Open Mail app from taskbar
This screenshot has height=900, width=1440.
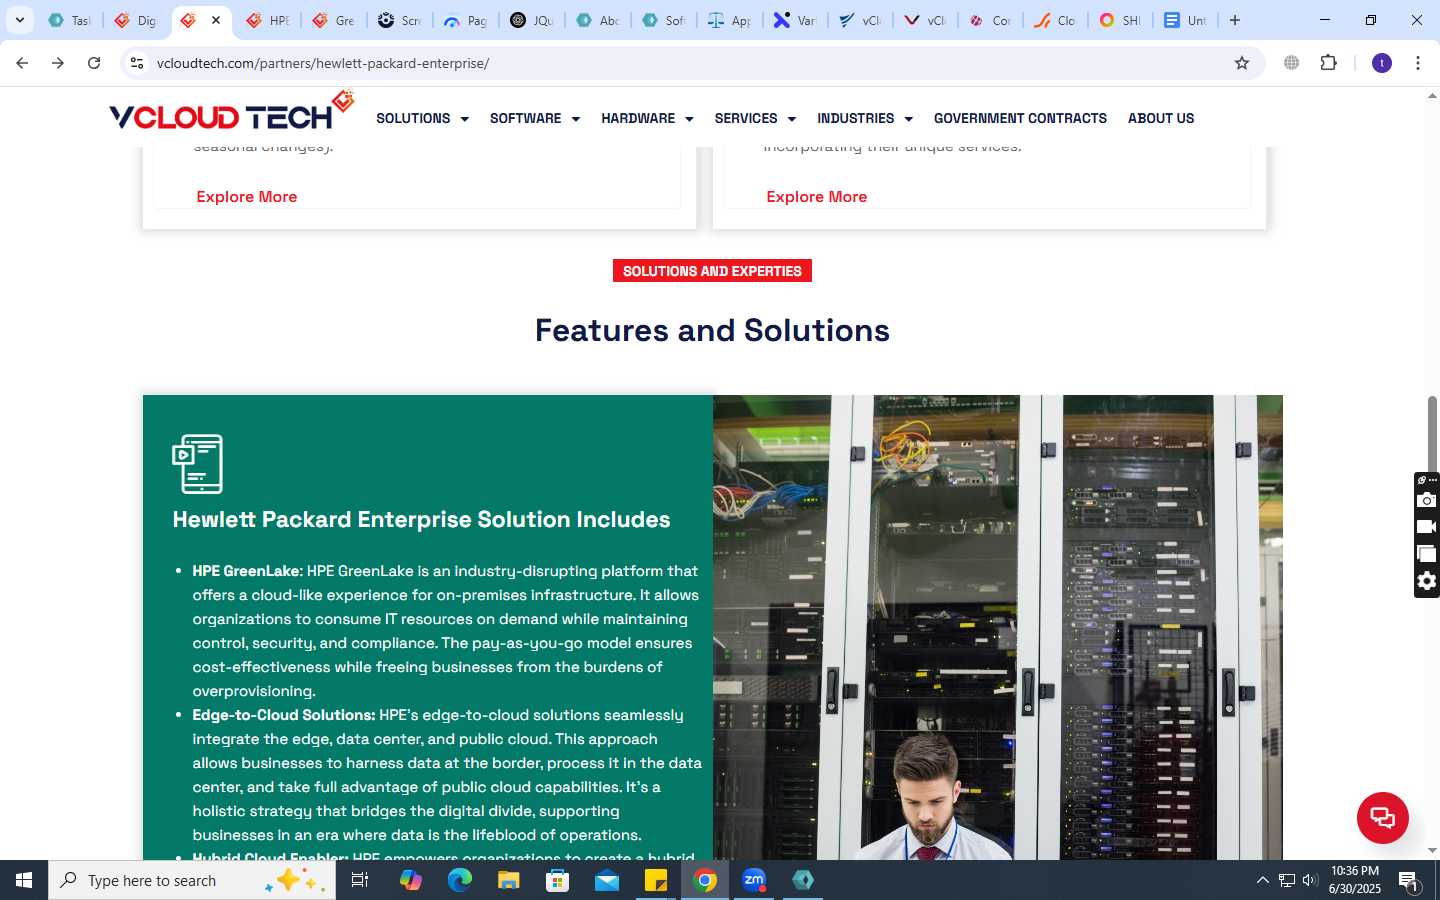pos(607,880)
